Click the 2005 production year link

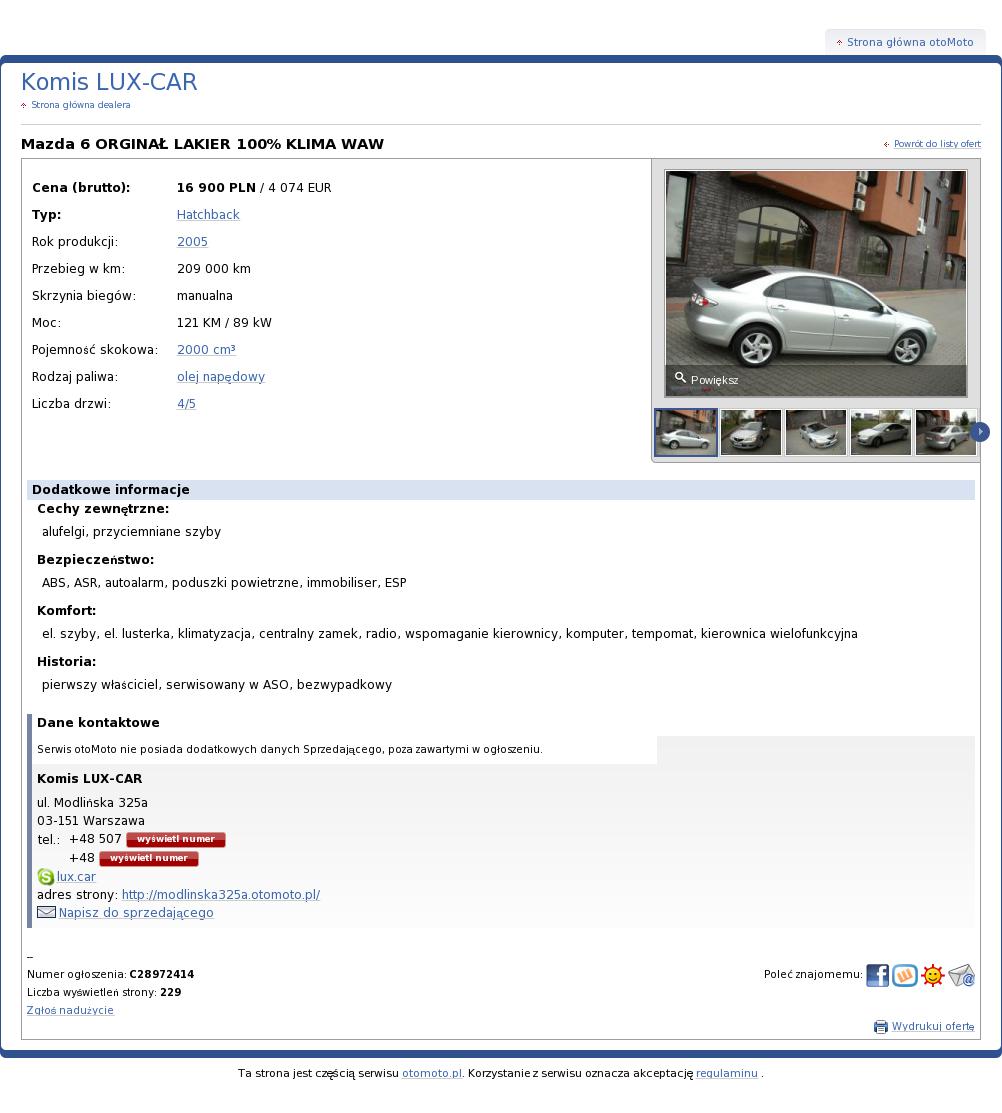click(x=192, y=241)
